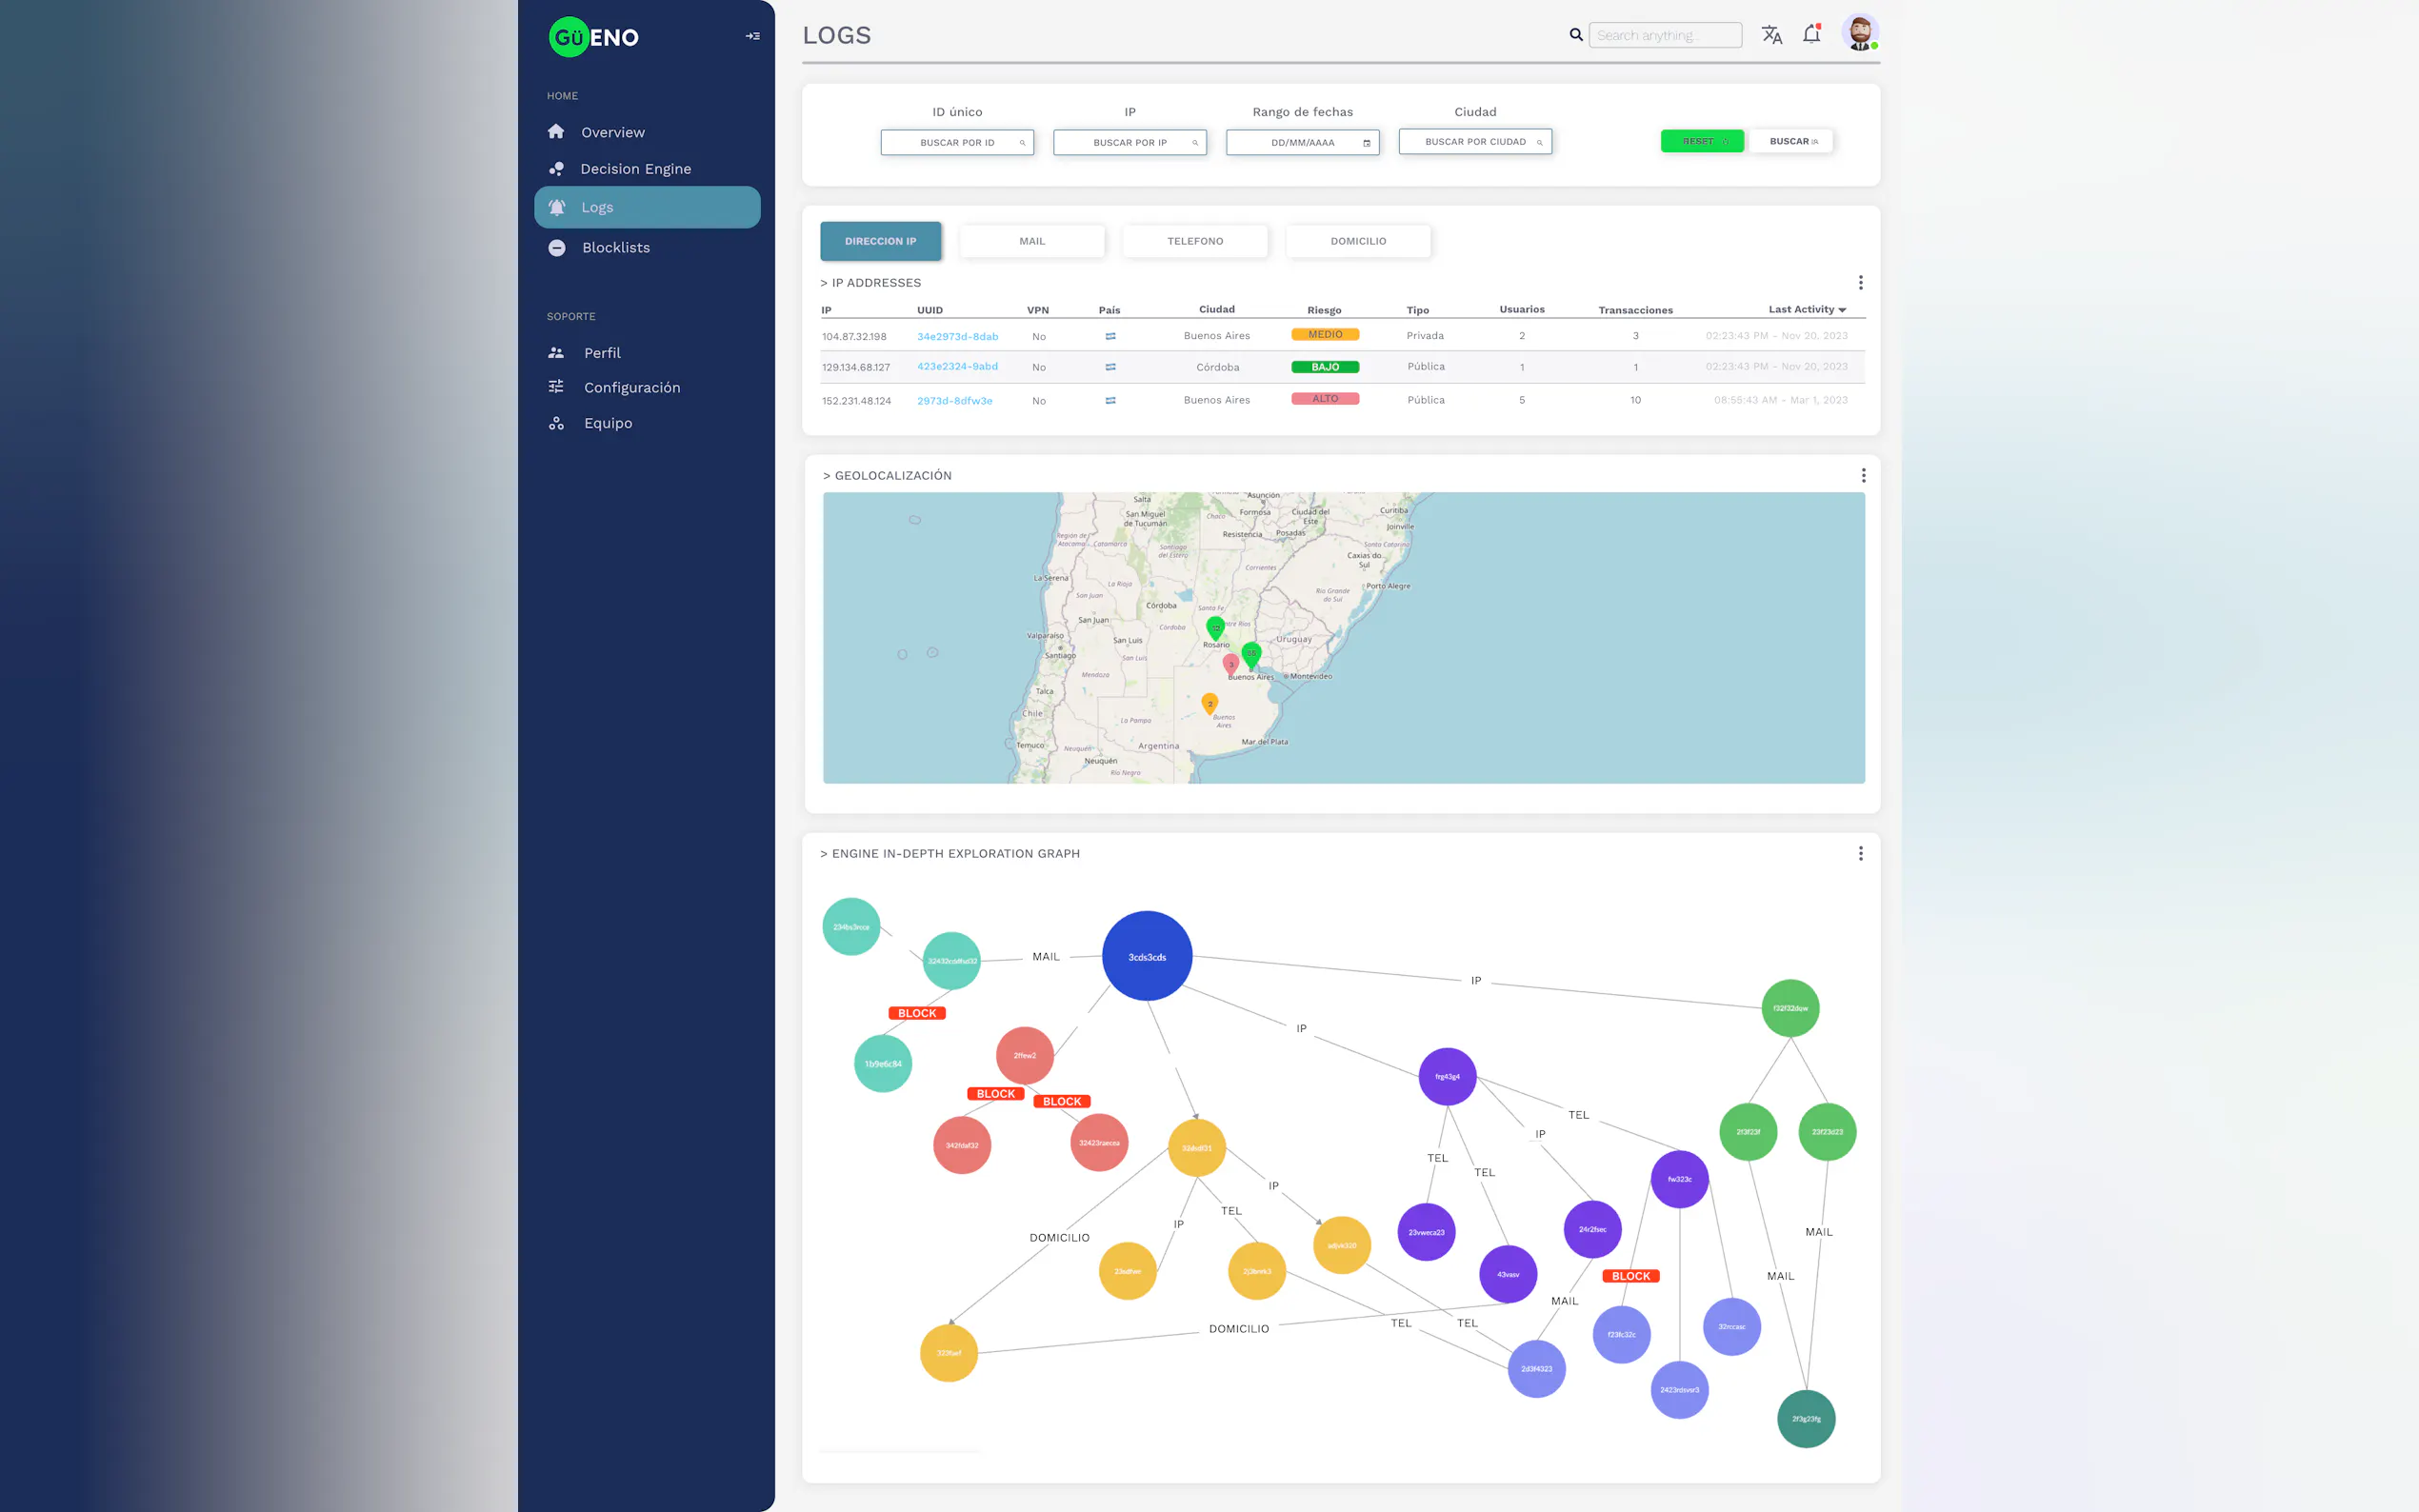Screen dimensions: 2419x1512
Task: Click the Search anything input field
Action: (x=1664, y=36)
